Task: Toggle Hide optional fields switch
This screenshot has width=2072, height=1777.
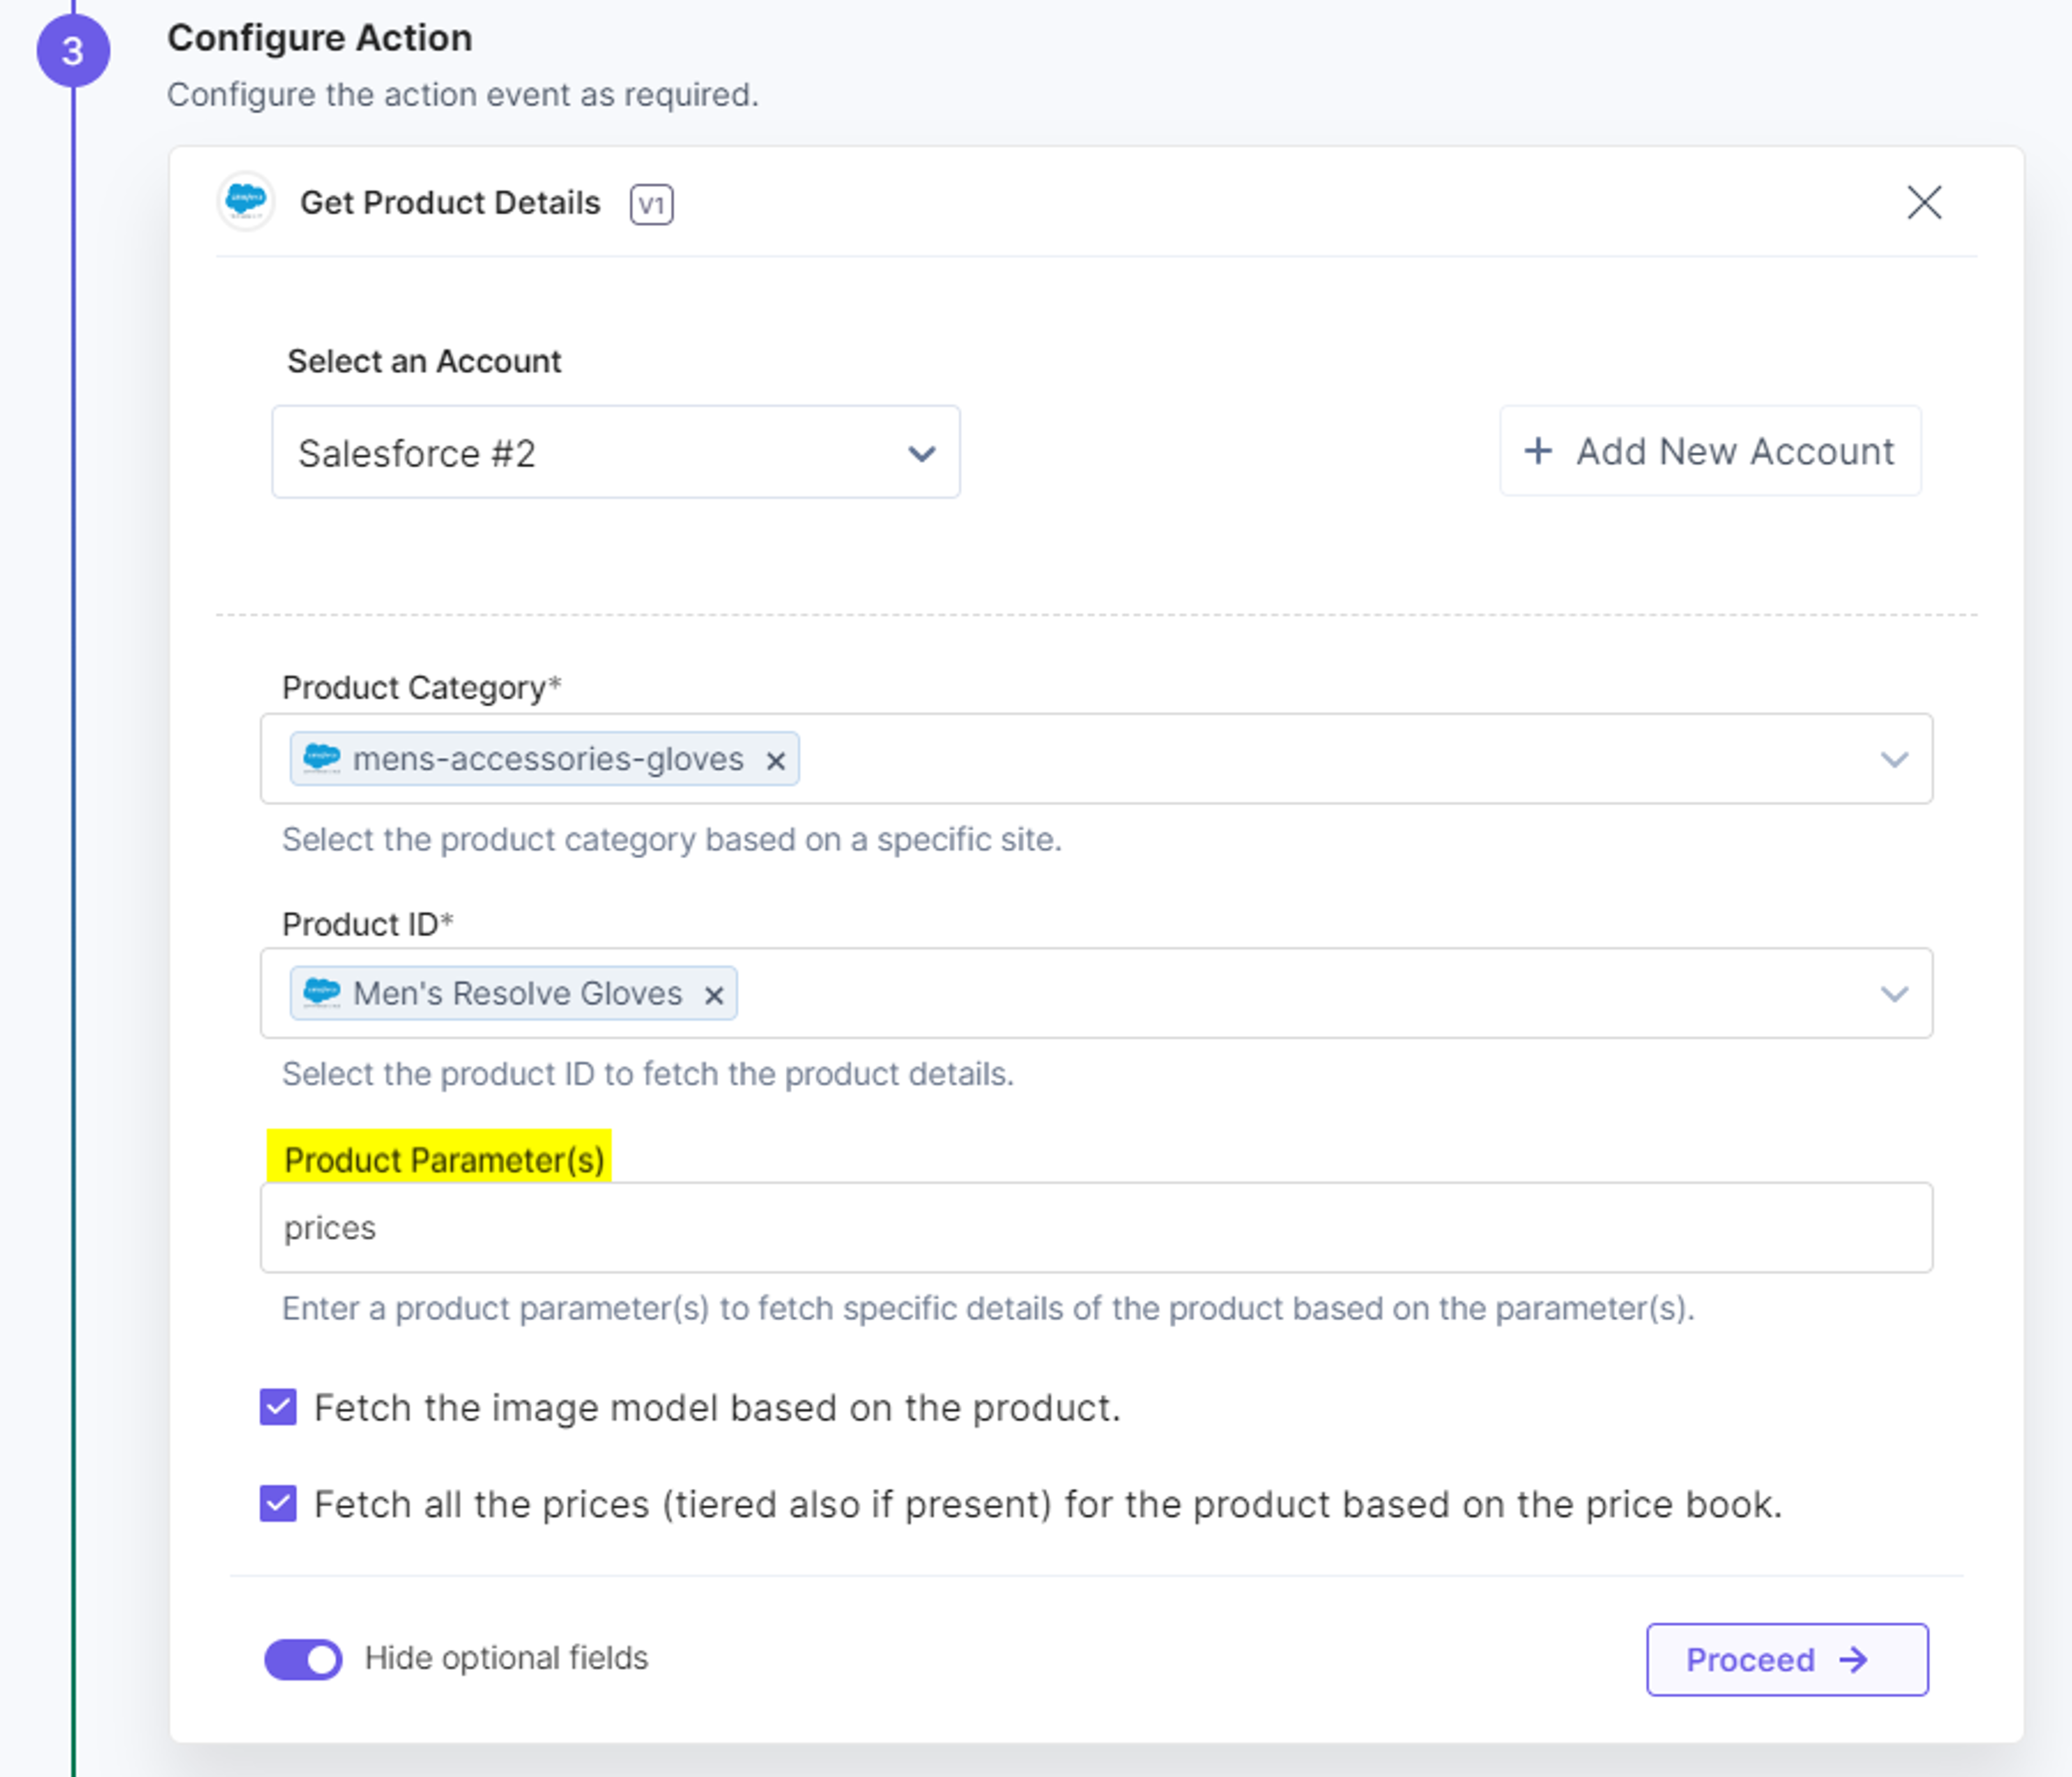Action: pyautogui.click(x=303, y=1659)
